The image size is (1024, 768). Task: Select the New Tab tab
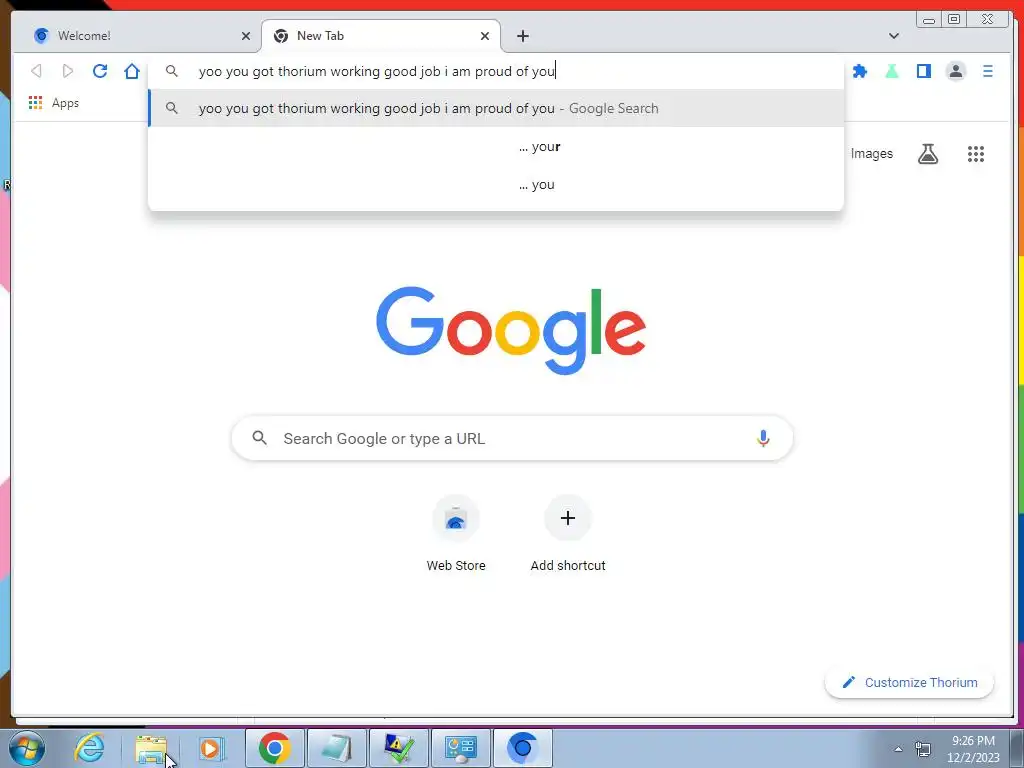381,36
